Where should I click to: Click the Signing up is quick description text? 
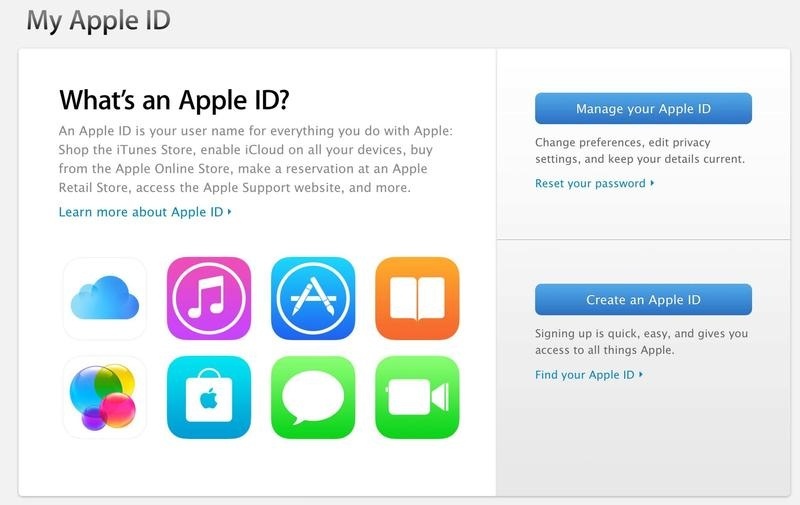(x=641, y=342)
